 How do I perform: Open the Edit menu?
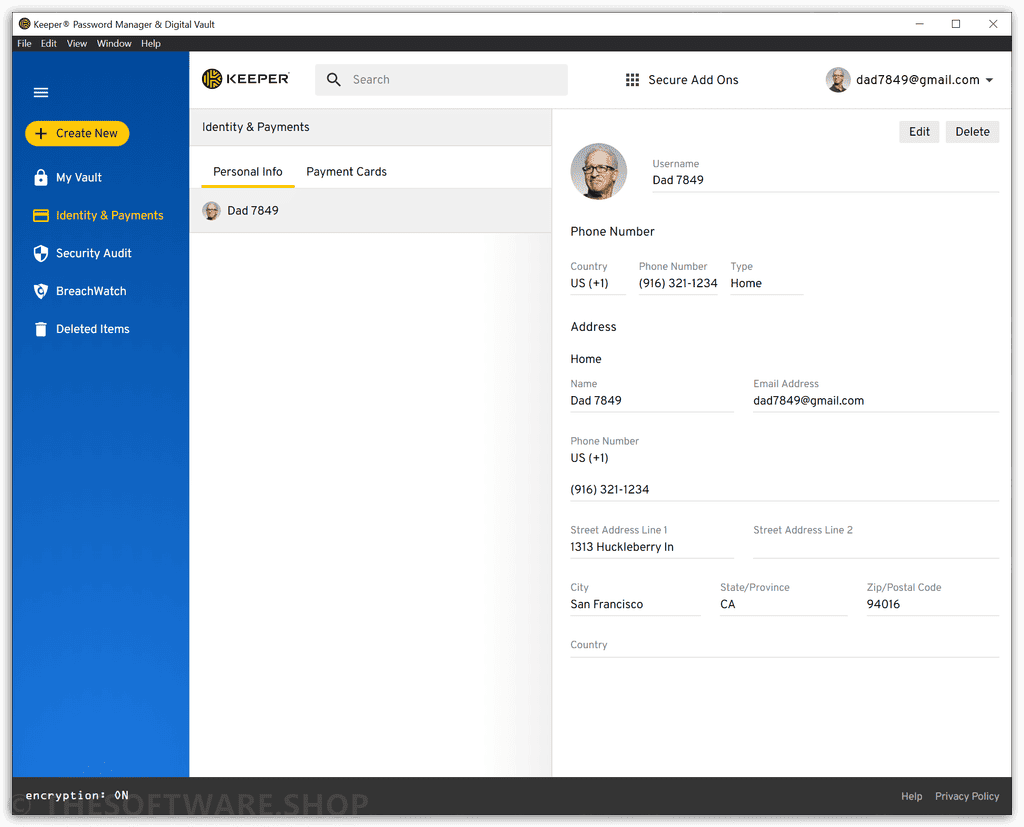click(x=48, y=43)
